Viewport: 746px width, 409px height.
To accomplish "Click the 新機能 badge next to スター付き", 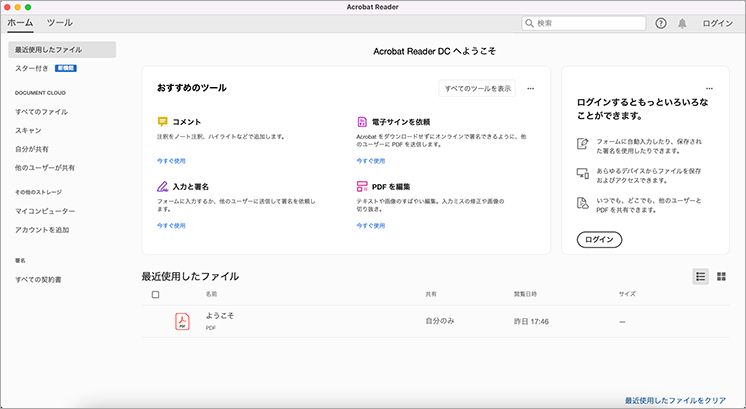I will tap(66, 68).
